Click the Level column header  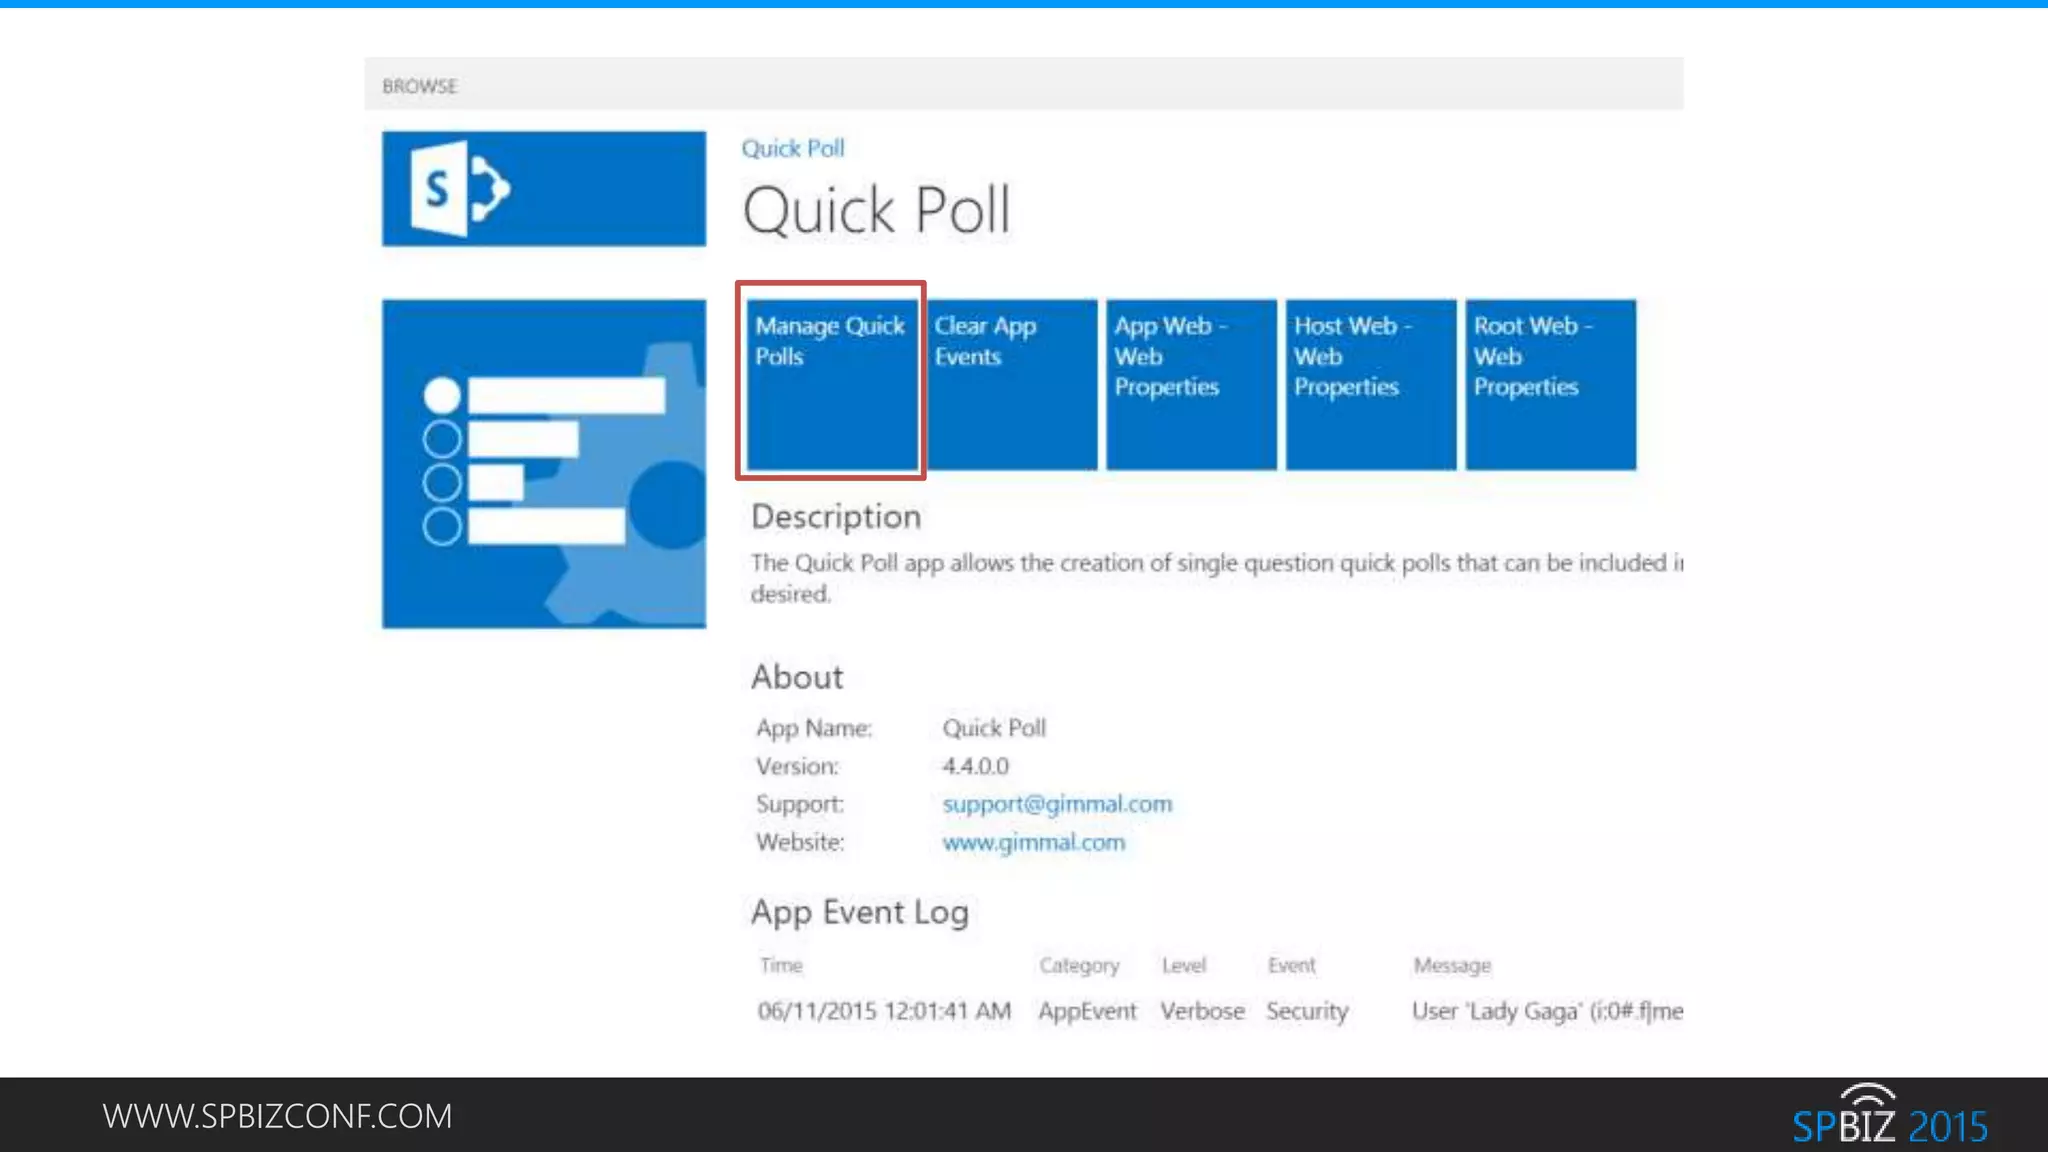[x=1183, y=965]
